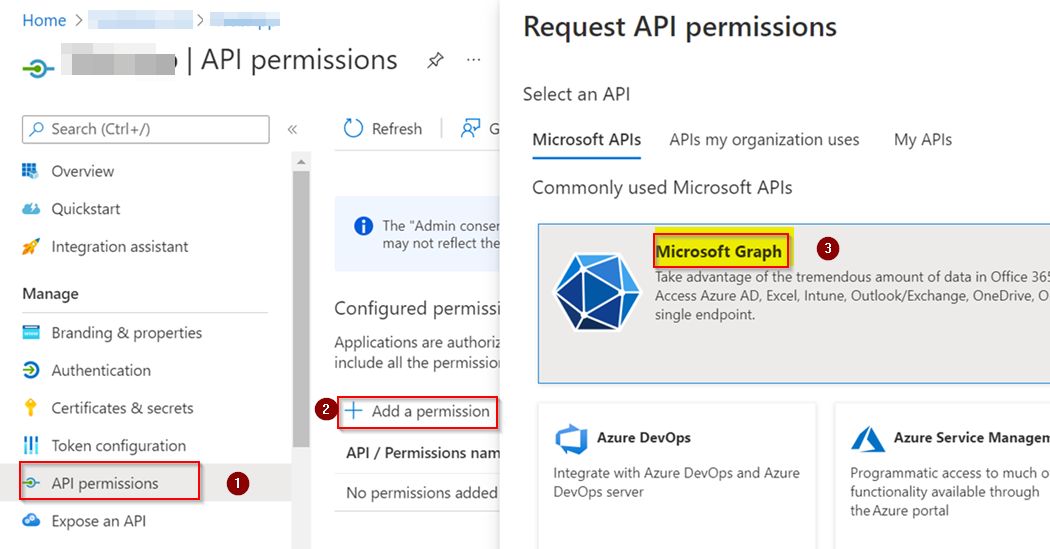Click the Microsoft Graph polyhedron logo
The height and width of the screenshot is (549, 1050).
click(596, 291)
